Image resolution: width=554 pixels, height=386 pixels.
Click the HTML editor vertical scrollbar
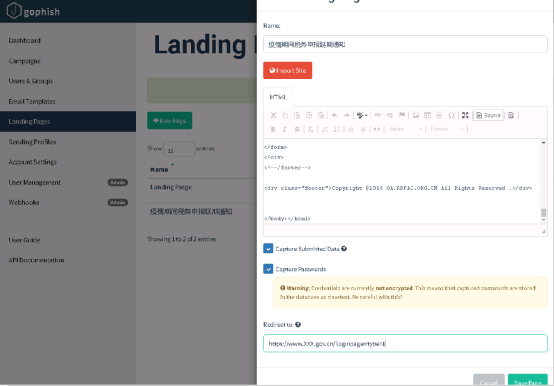pos(543,181)
